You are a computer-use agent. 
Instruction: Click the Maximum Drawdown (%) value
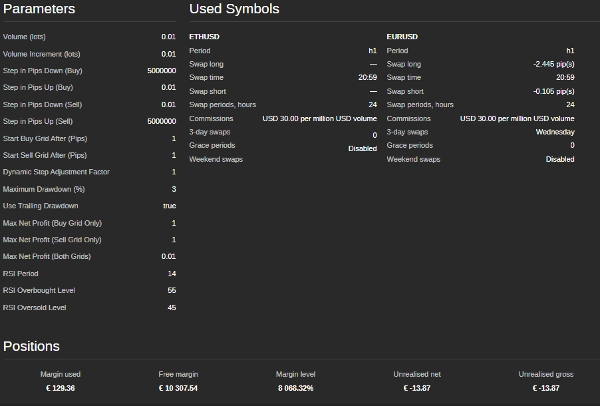[x=173, y=189]
